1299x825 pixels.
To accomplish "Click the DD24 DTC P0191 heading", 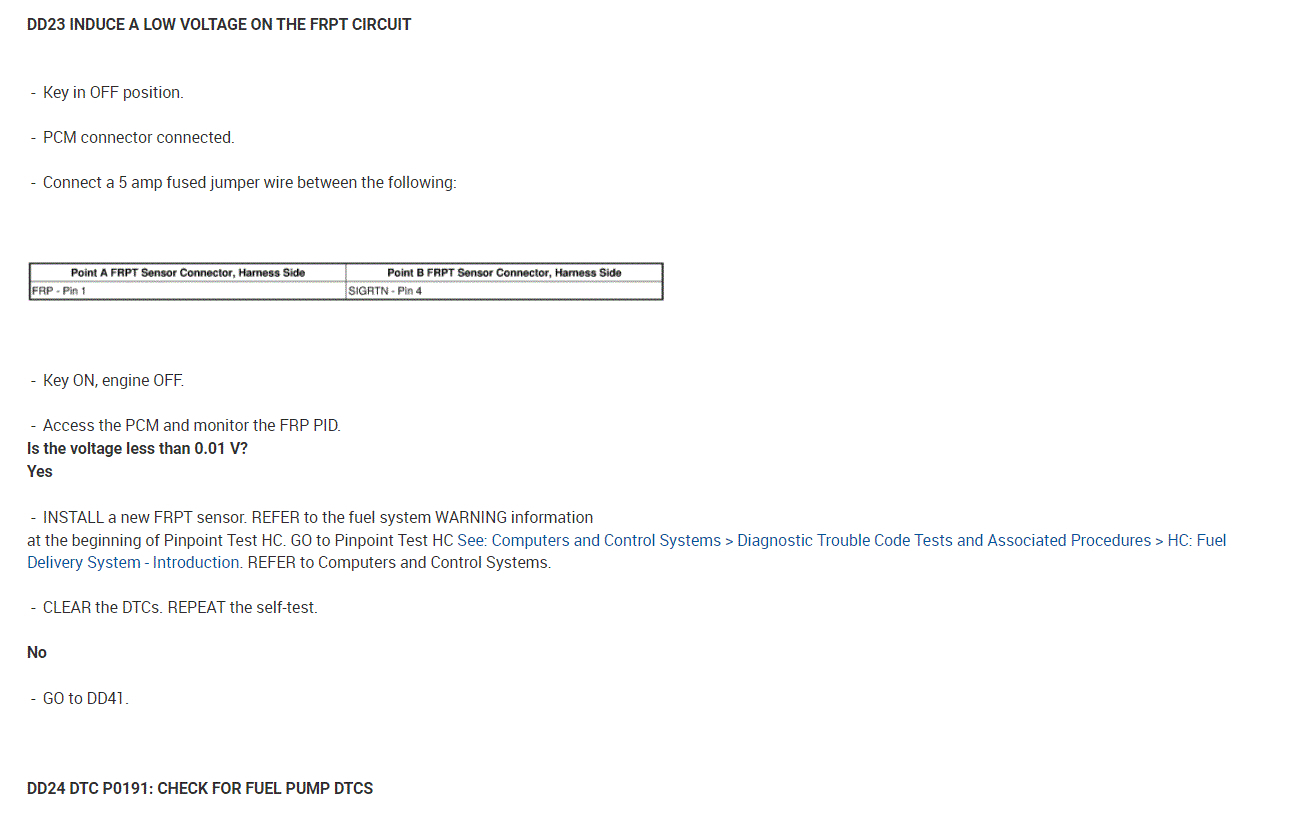I will pos(200,789).
